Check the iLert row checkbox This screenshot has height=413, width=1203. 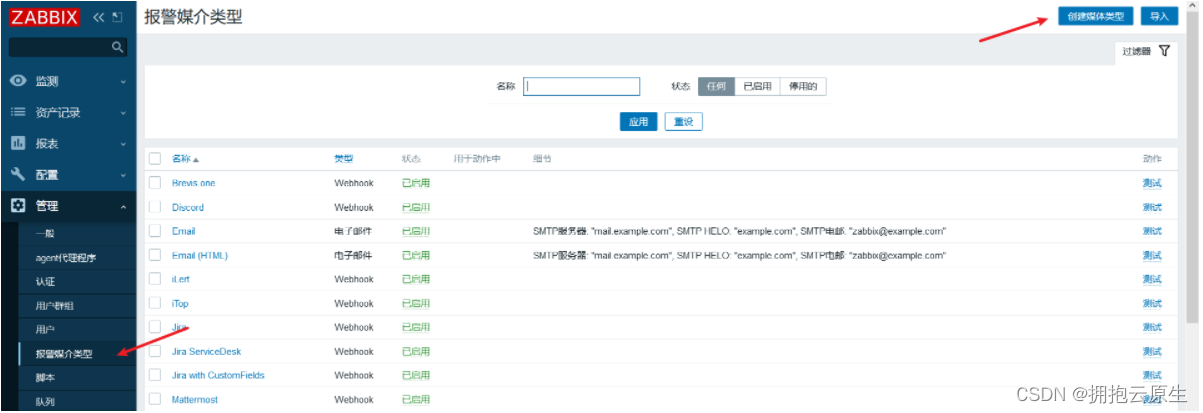point(154,279)
